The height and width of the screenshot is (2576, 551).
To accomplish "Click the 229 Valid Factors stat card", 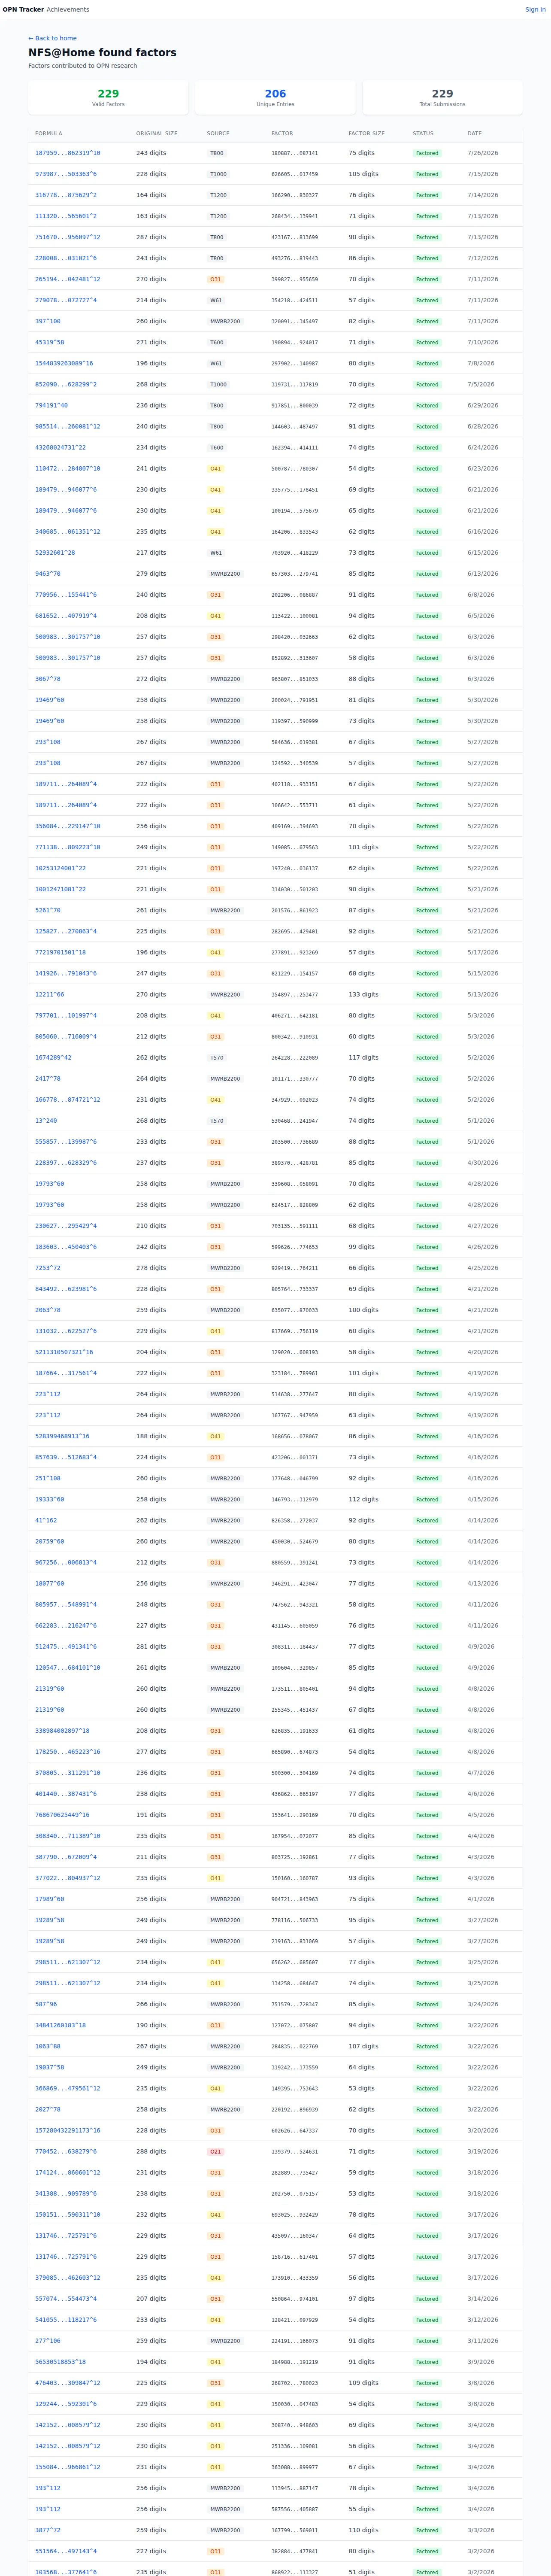I will 108,97.
